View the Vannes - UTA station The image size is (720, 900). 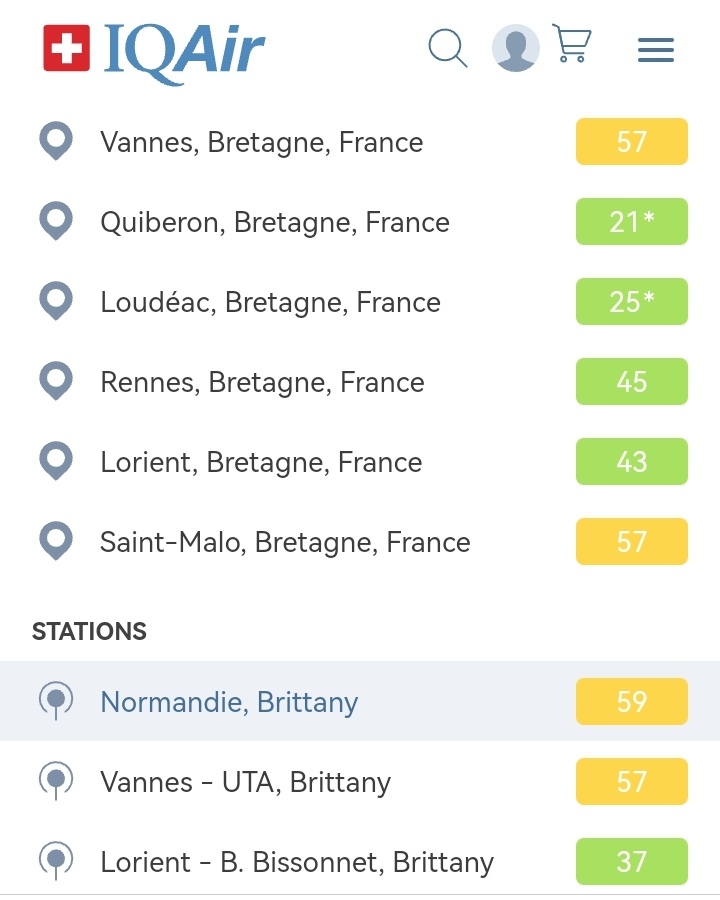tap(245, 782)
